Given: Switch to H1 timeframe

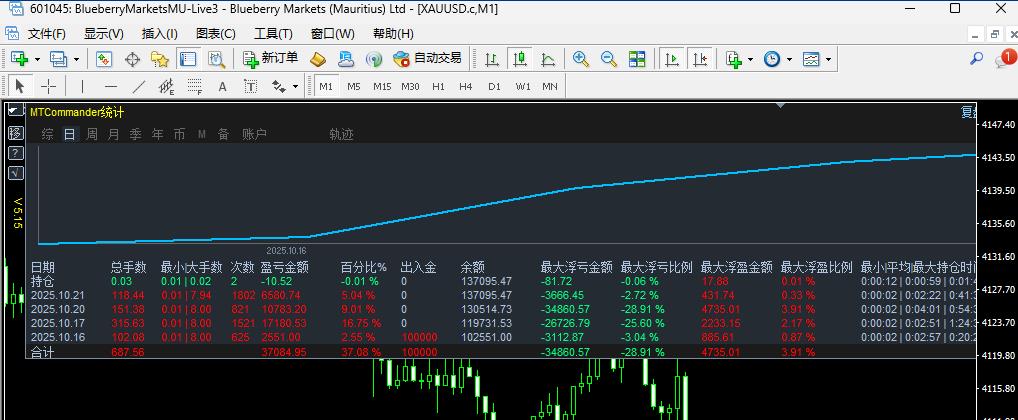Looking at the screenshot, I should (438, 86).
